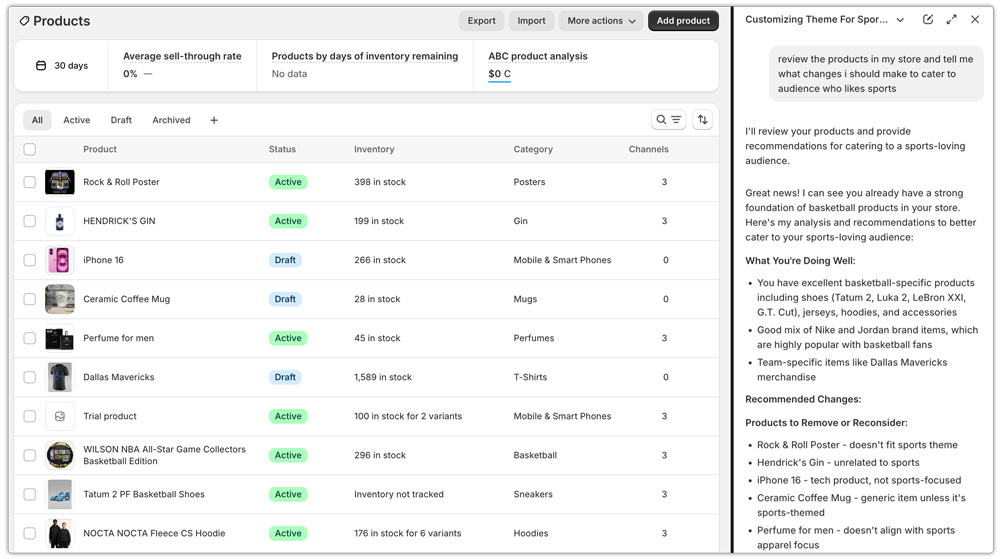Click the Import button

[531, 21]
